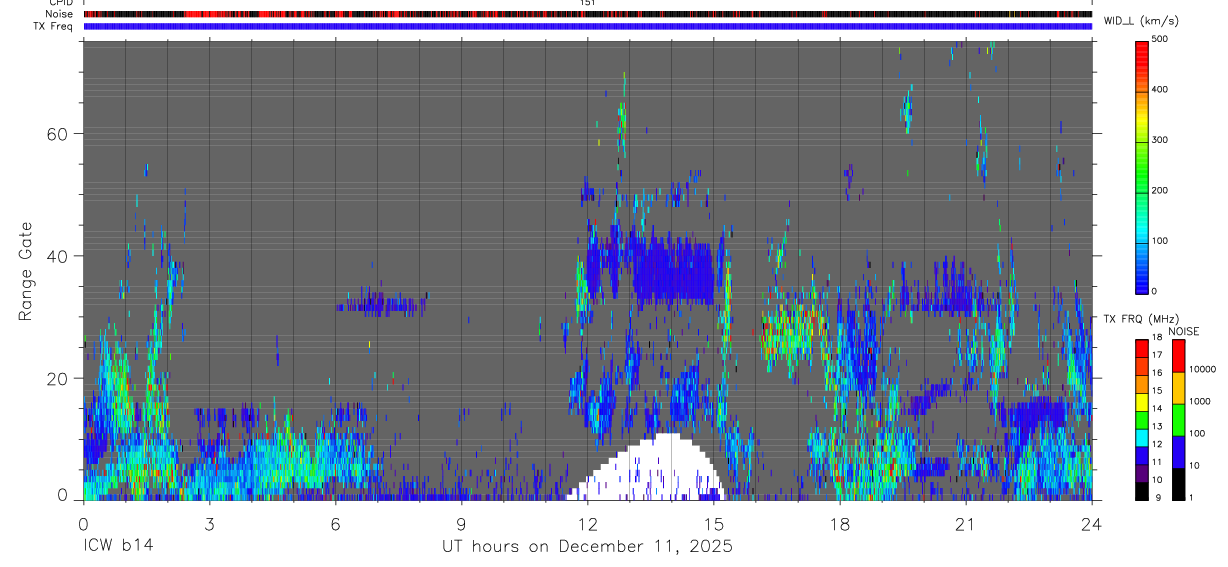
Task: Click the 'ICW b14' radar beam label
Action: point(118,547)
